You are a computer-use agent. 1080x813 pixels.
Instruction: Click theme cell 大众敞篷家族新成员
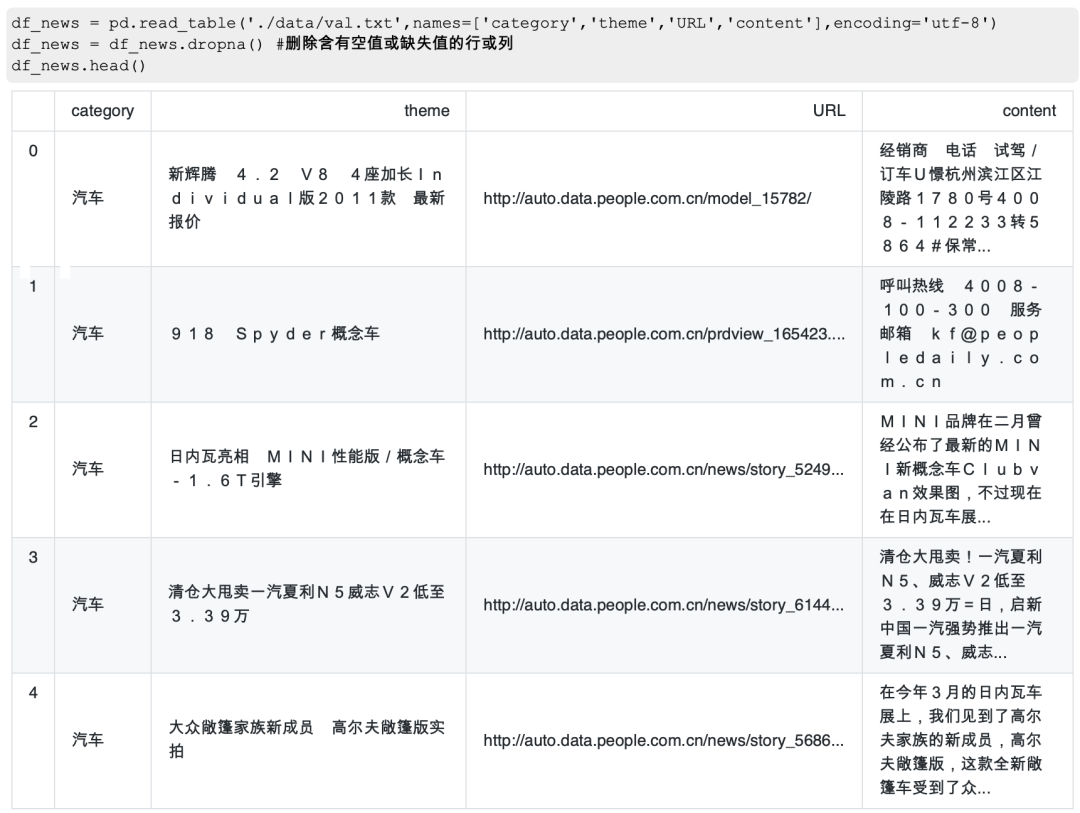coord(307,739)
